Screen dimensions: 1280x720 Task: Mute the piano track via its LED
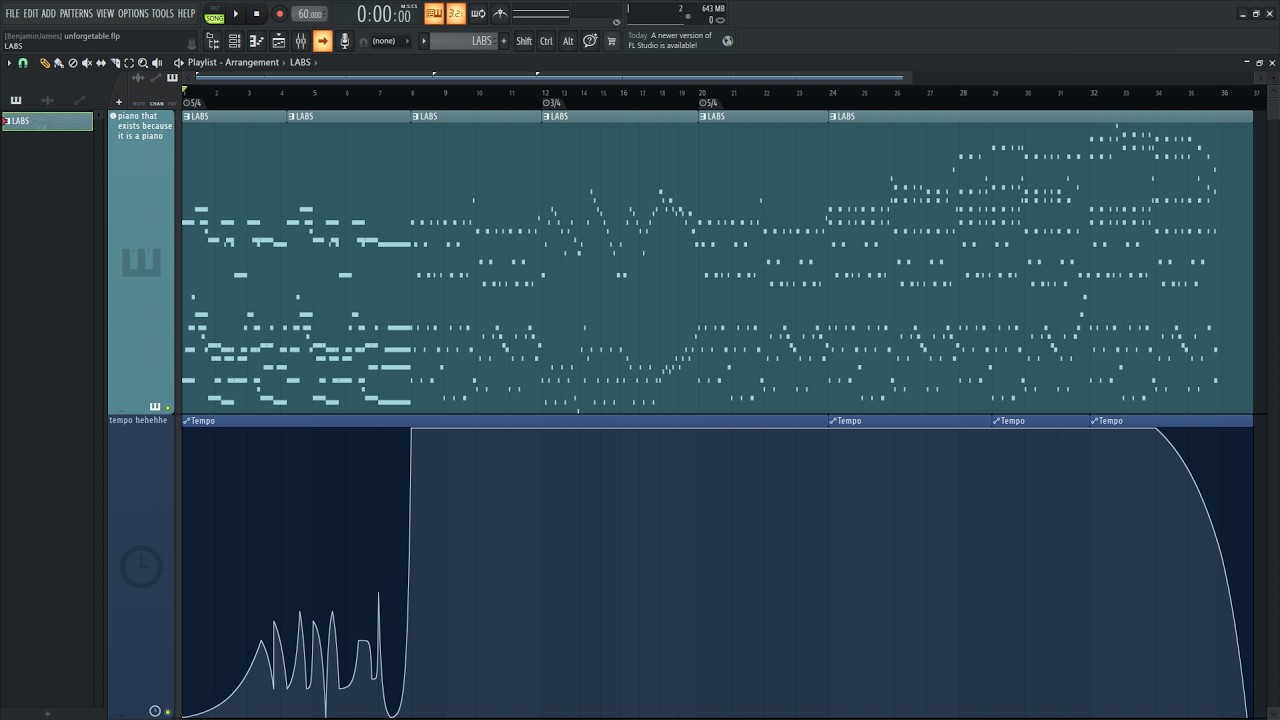[x=167, y=407]
